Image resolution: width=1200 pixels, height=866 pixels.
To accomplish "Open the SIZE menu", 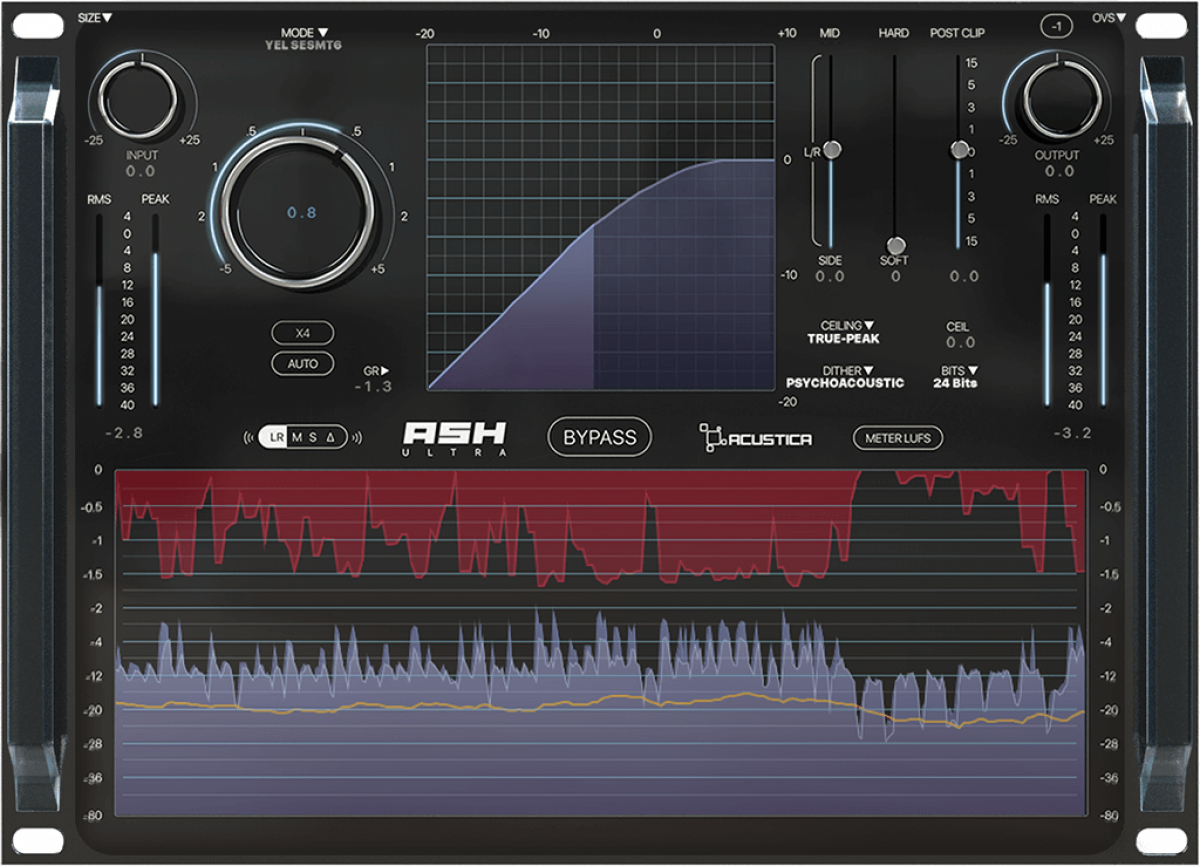I will (95, 17).
